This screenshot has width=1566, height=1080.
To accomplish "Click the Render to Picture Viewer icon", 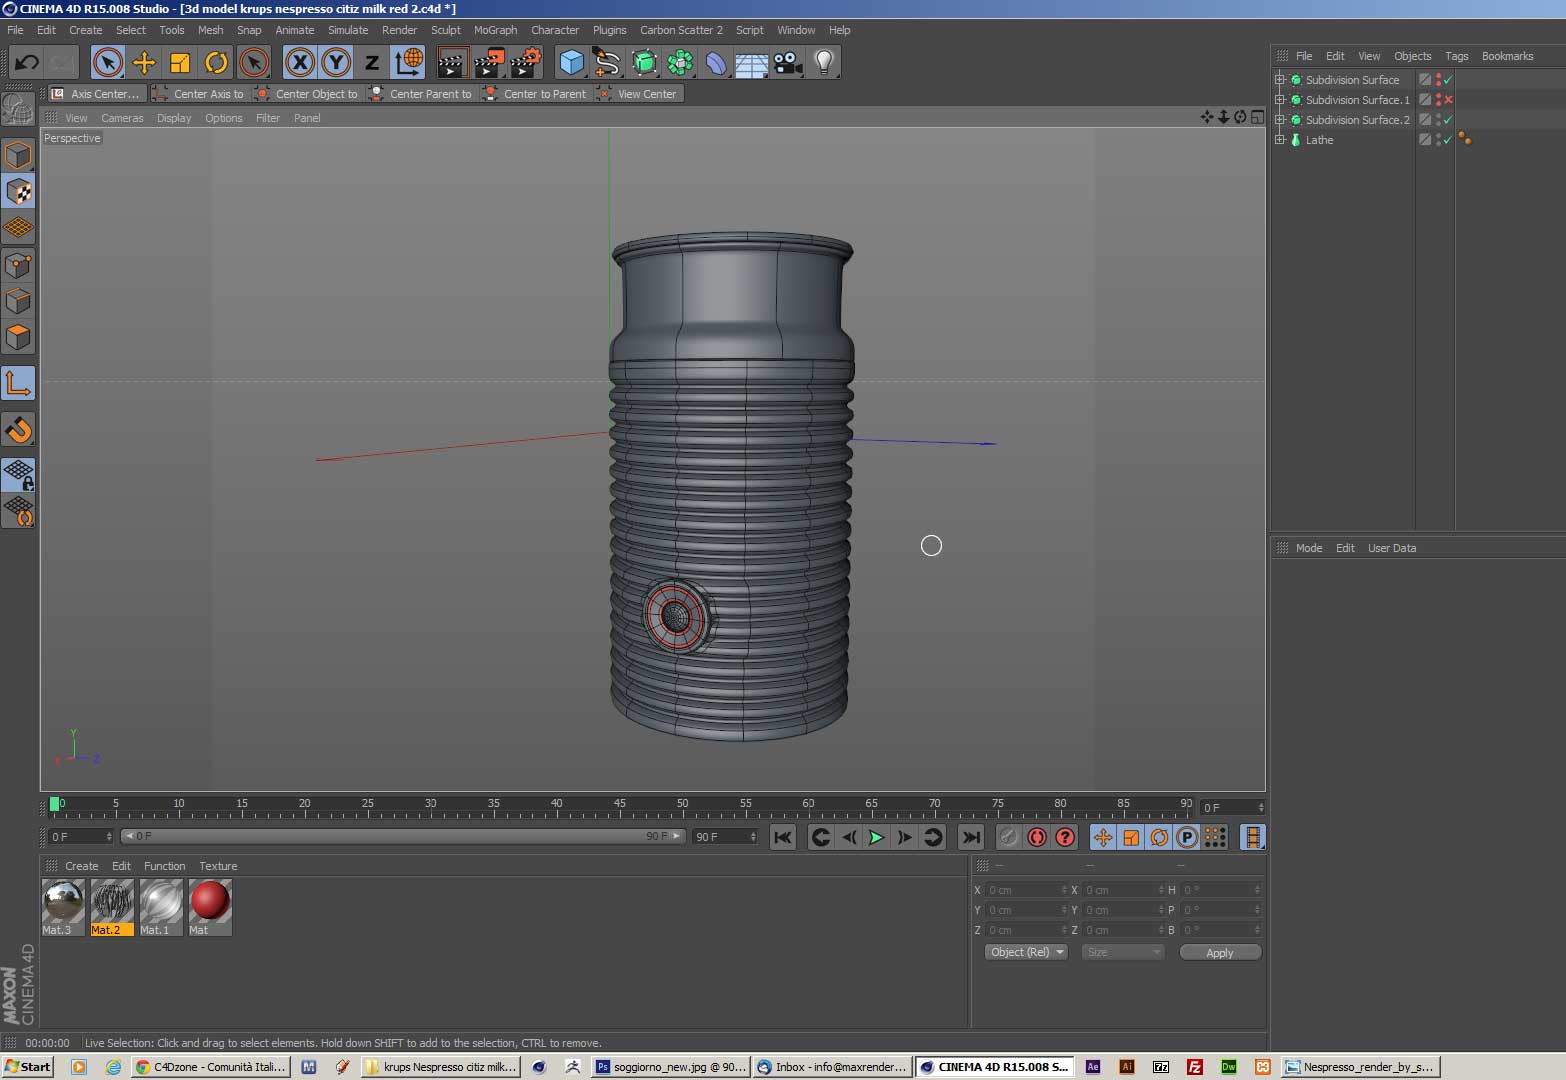I will [x=488, y=63].
